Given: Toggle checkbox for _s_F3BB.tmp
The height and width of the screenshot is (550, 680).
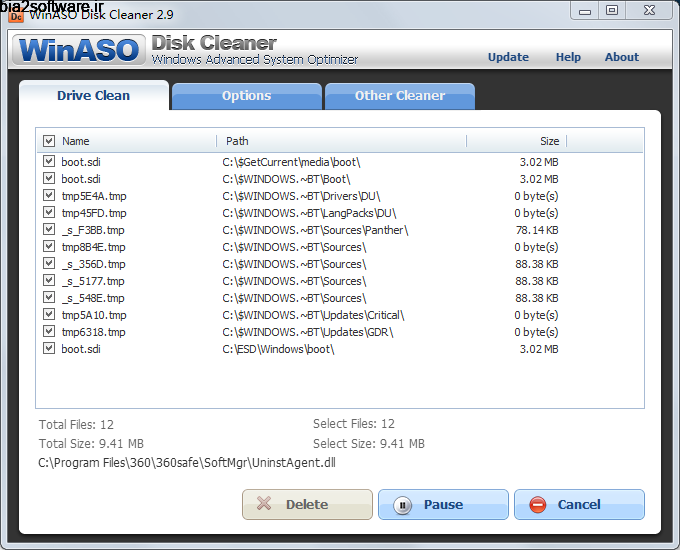Looking at the screenshot, I should pyautogui.click(x=49, y=229).
